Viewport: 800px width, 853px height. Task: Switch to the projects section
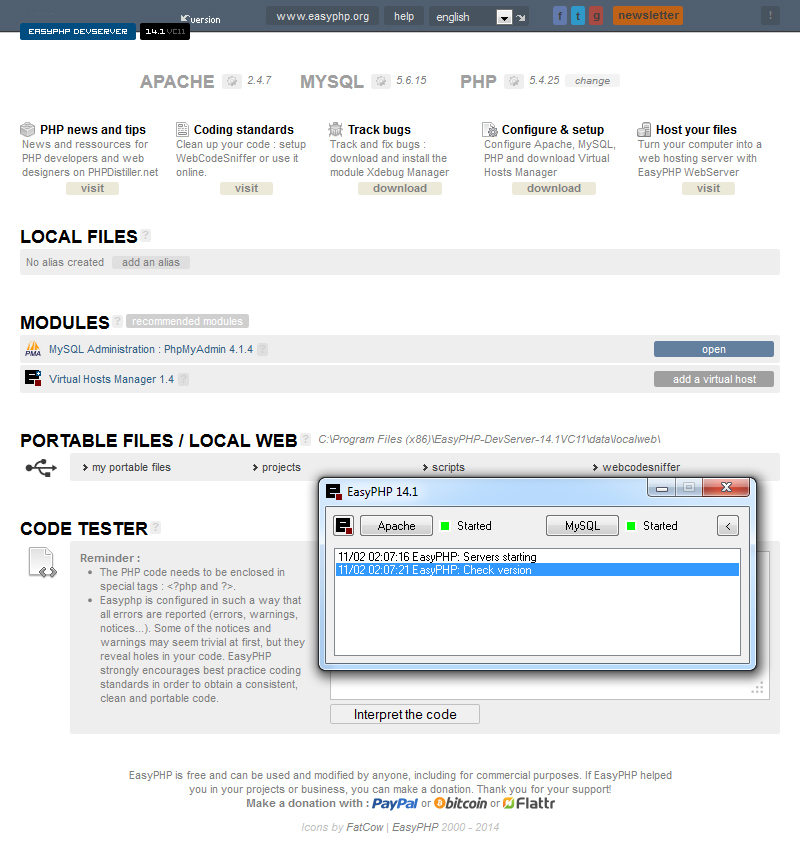[282, 466]
